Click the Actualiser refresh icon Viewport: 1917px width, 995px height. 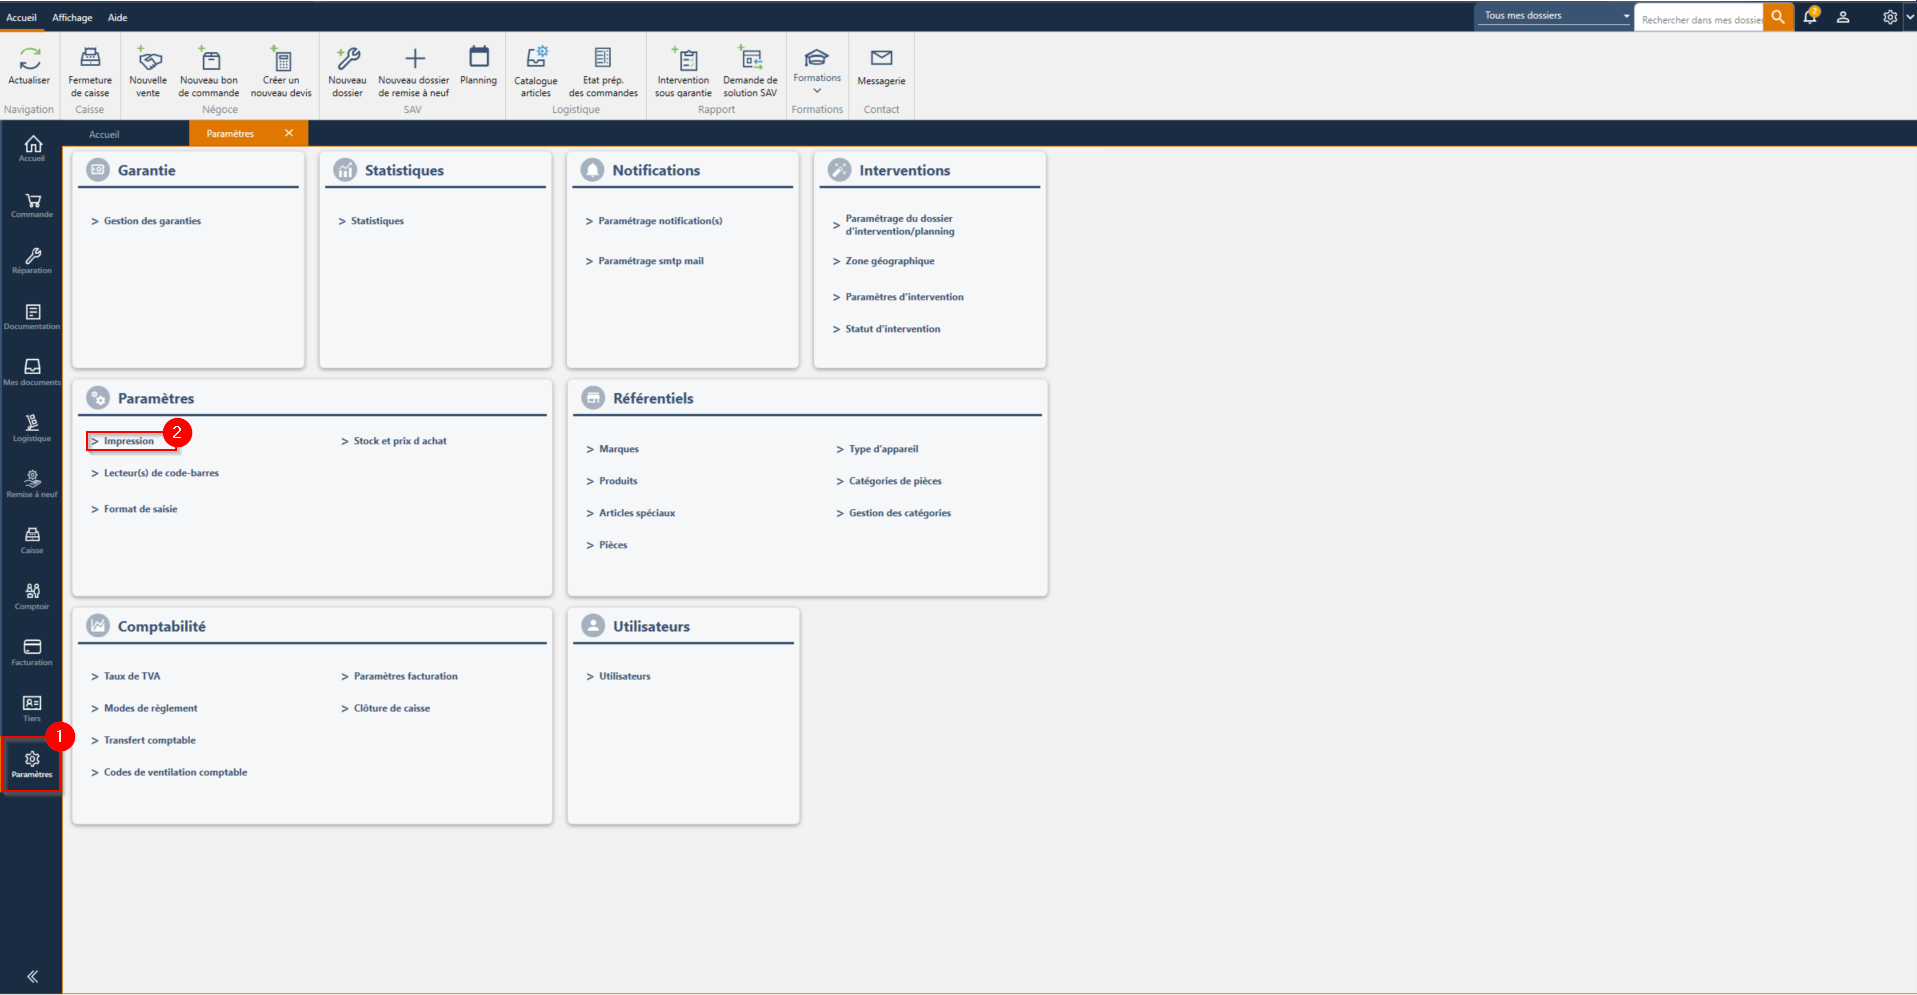pos(30,58)
